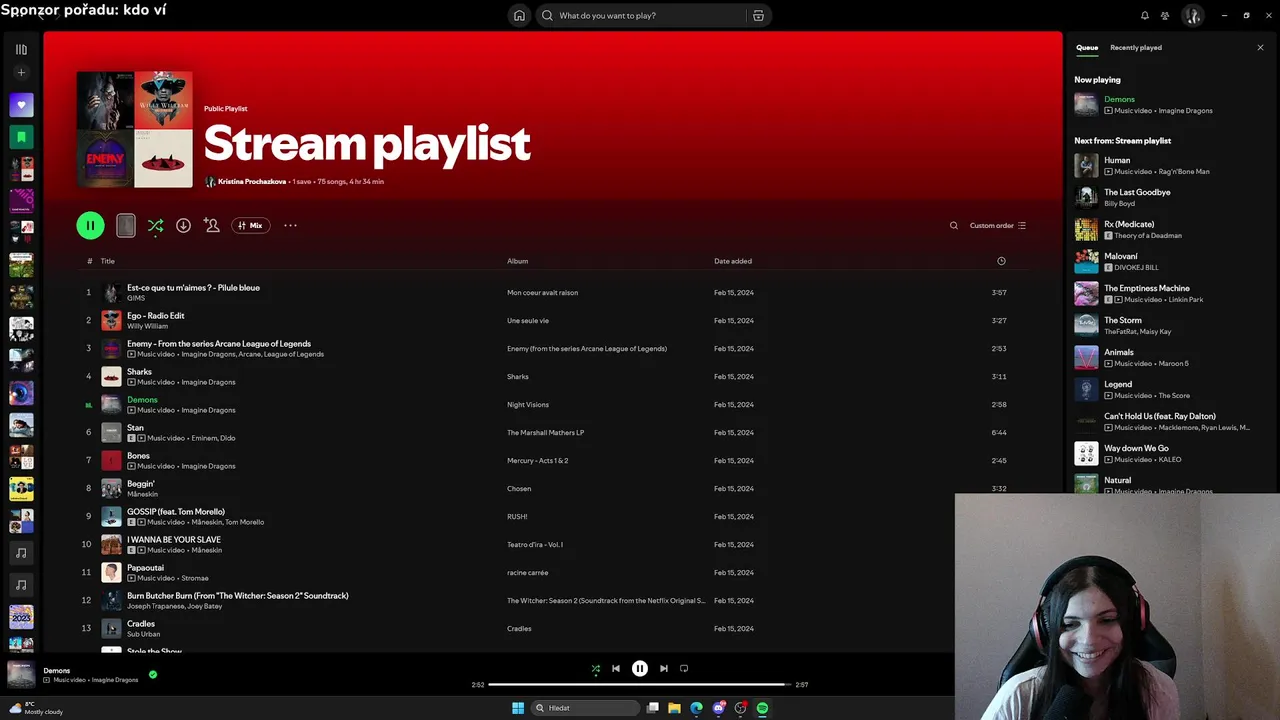The image size is (1280, 720).
Task: Open Custom order sort dropdown
Action: coord(997,225)
